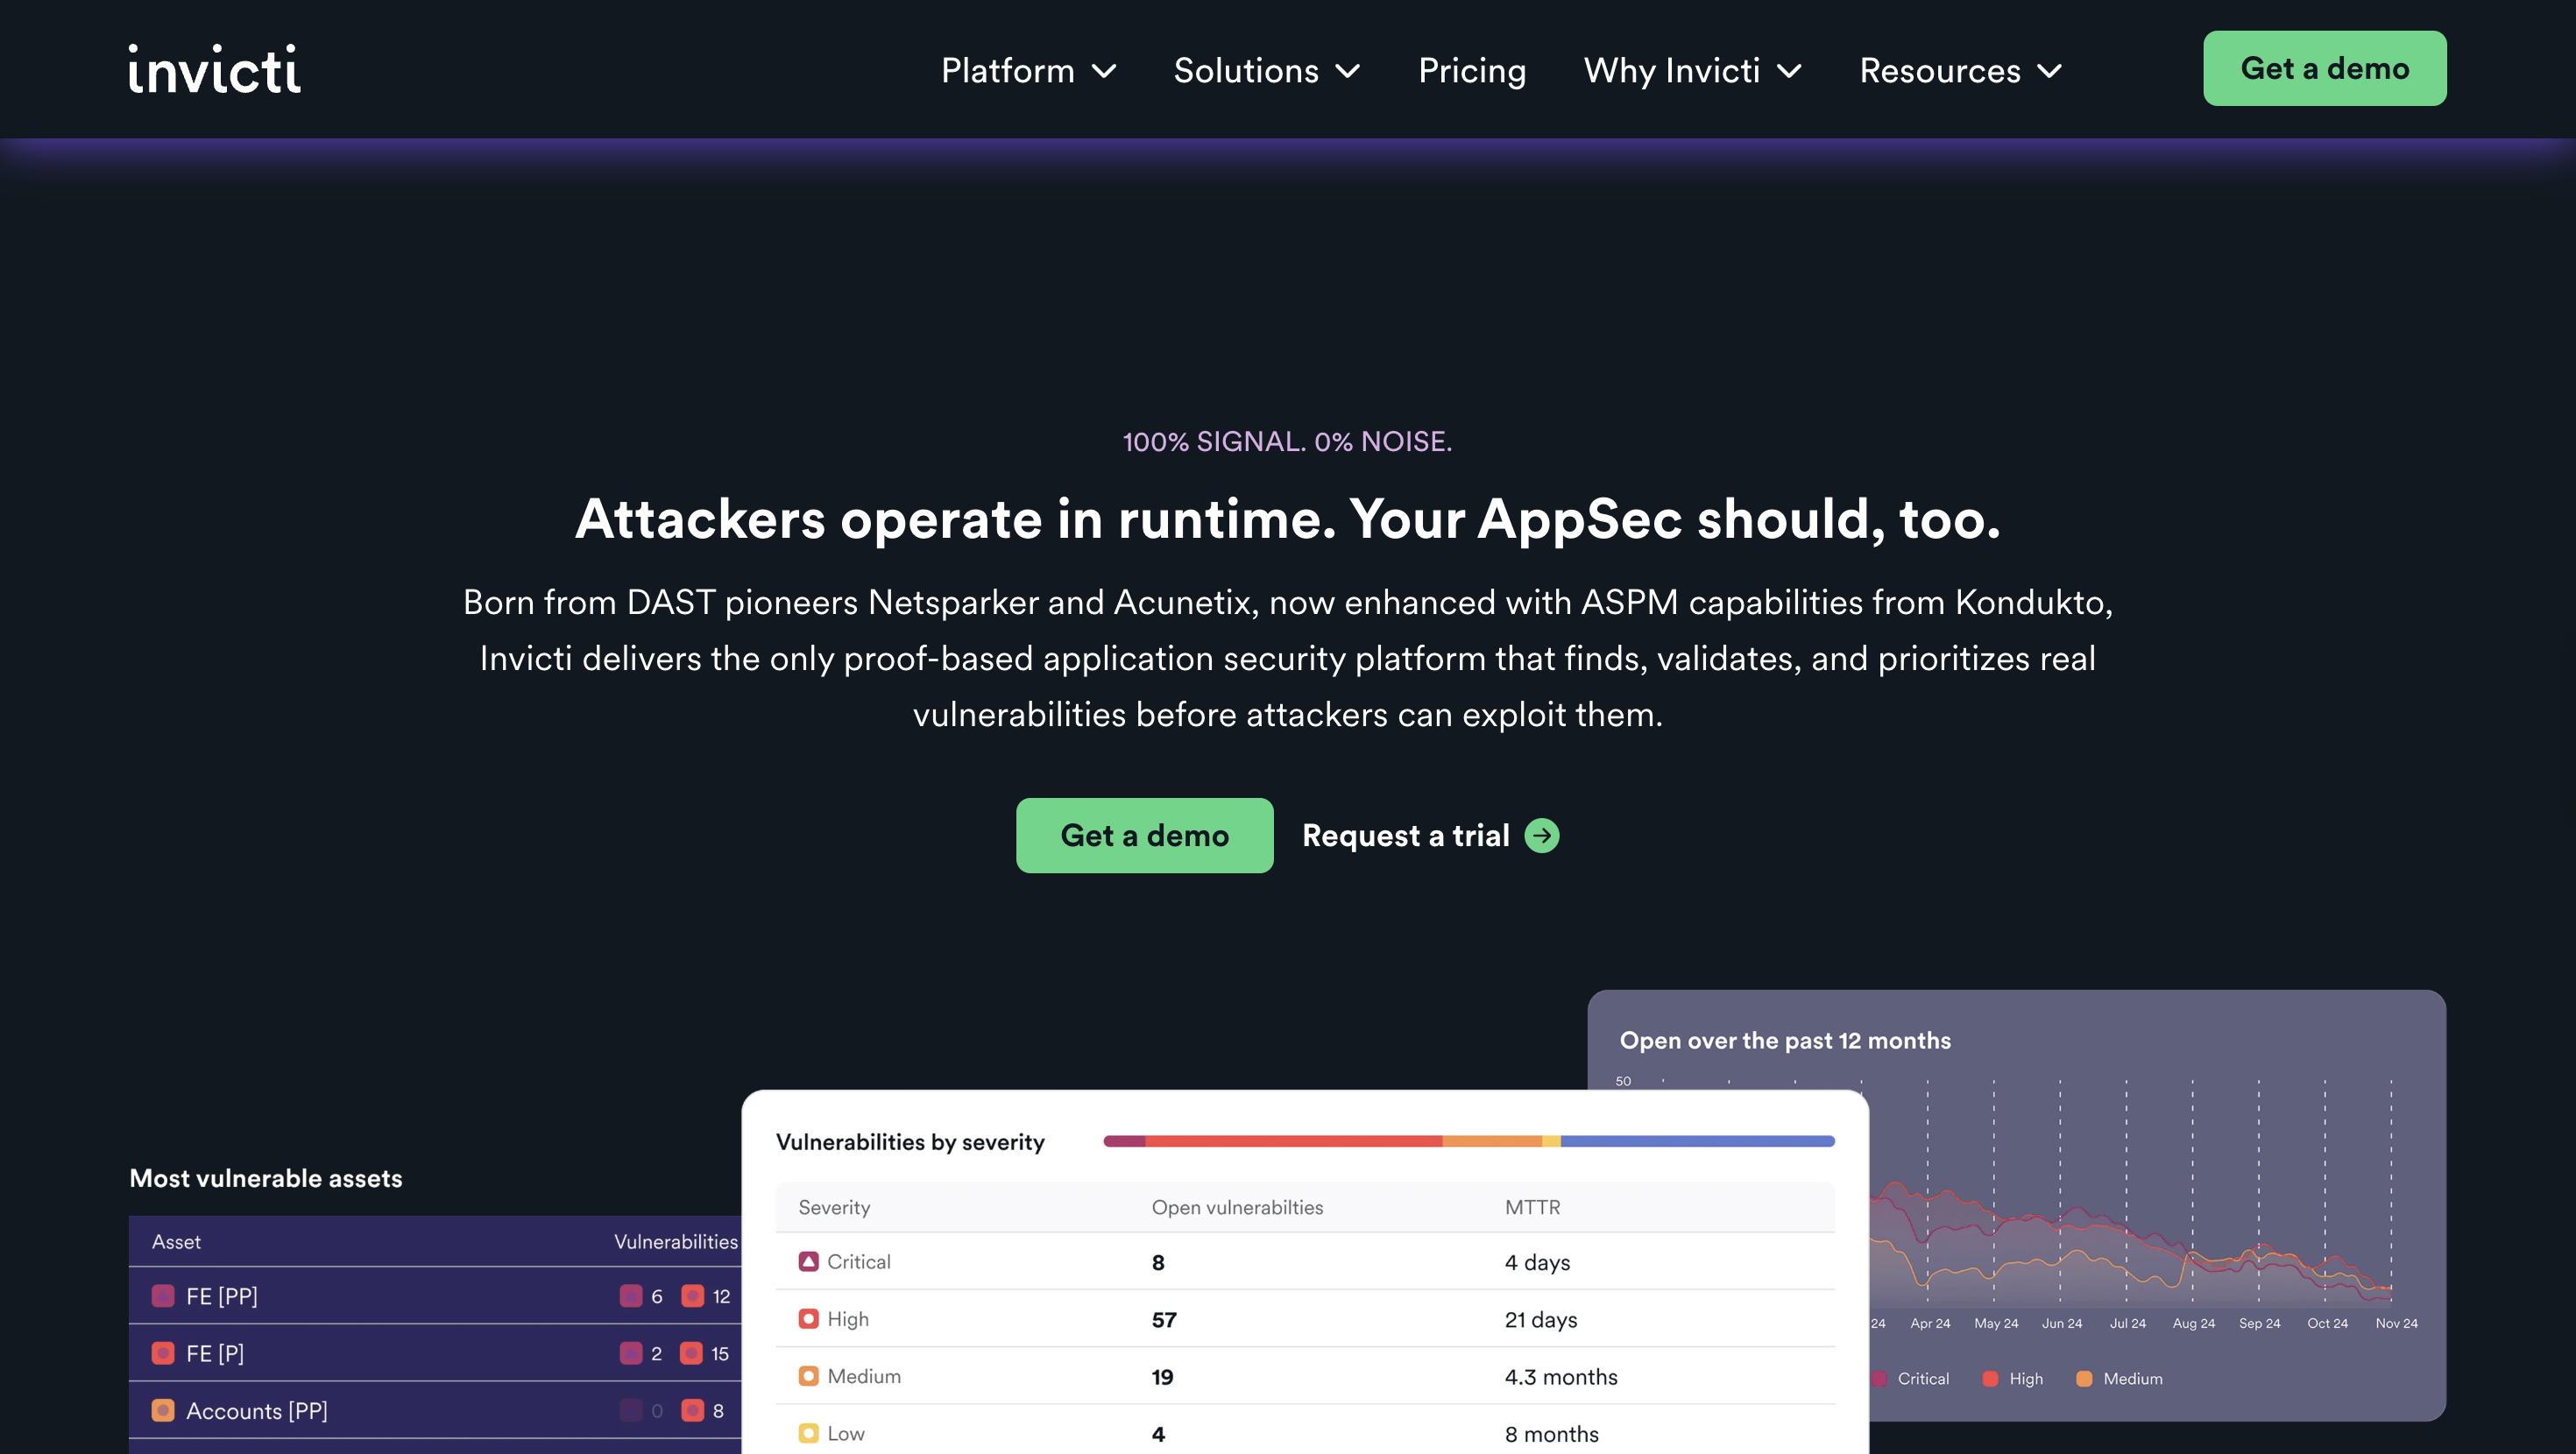Click the Critical severity triangle icon
Image resolution: width=2576 pixels, height=1454 pixels.
(x=808, y=1261)
